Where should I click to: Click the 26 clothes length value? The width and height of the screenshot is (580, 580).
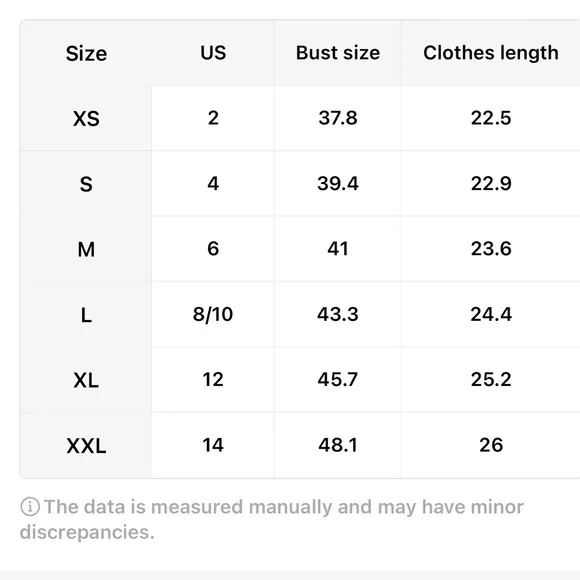point(491,445)
